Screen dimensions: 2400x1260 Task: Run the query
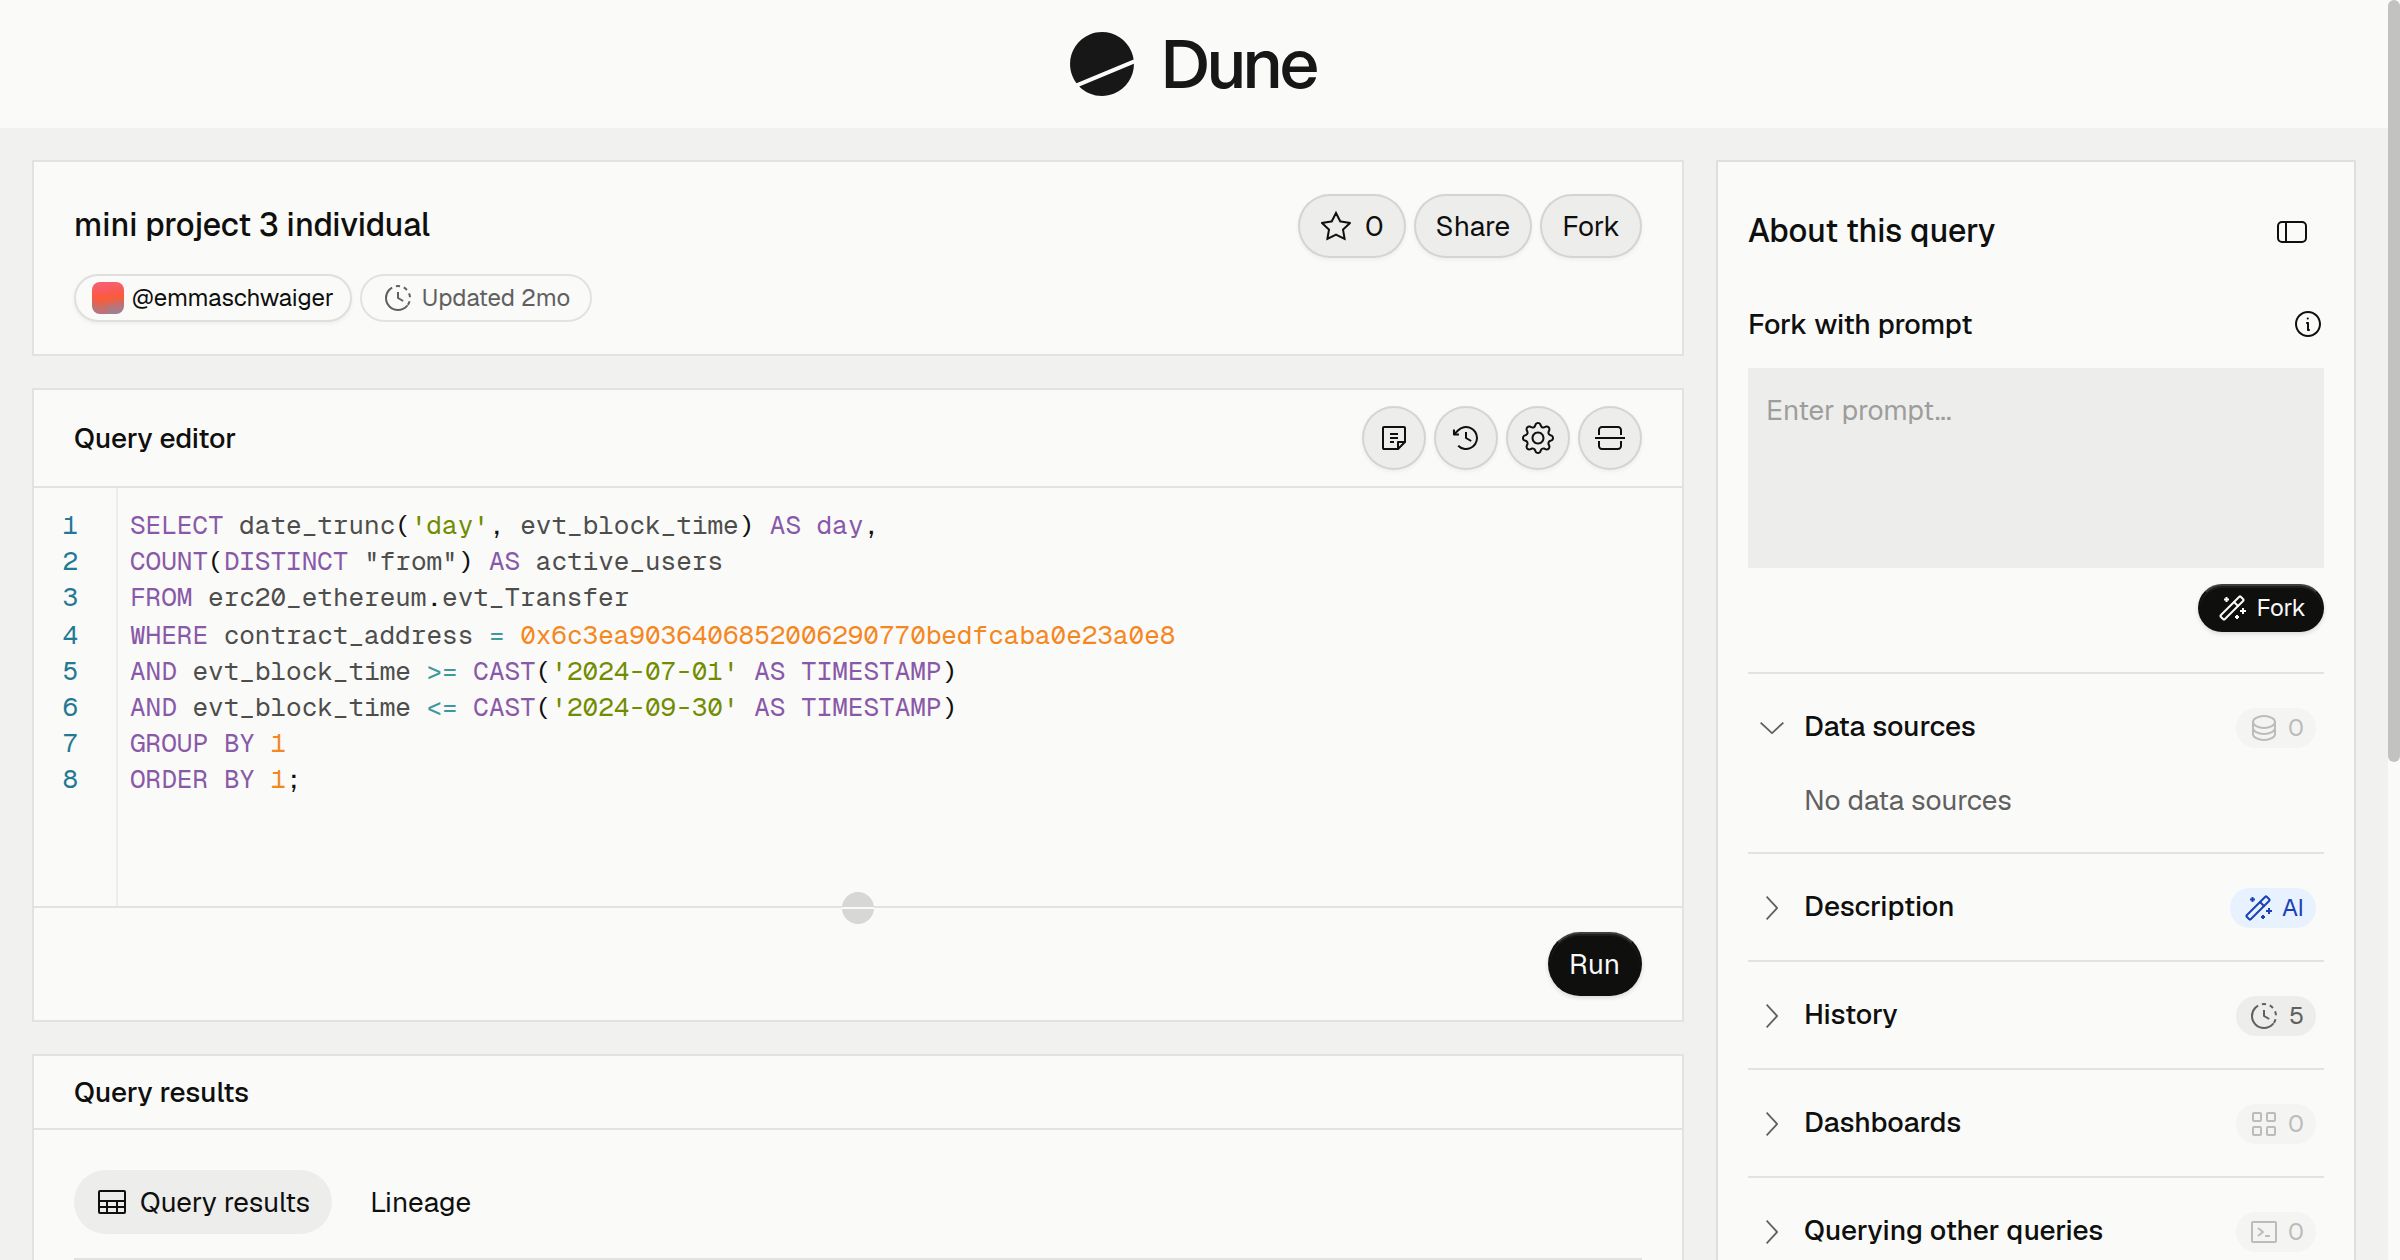point(1594,964)
